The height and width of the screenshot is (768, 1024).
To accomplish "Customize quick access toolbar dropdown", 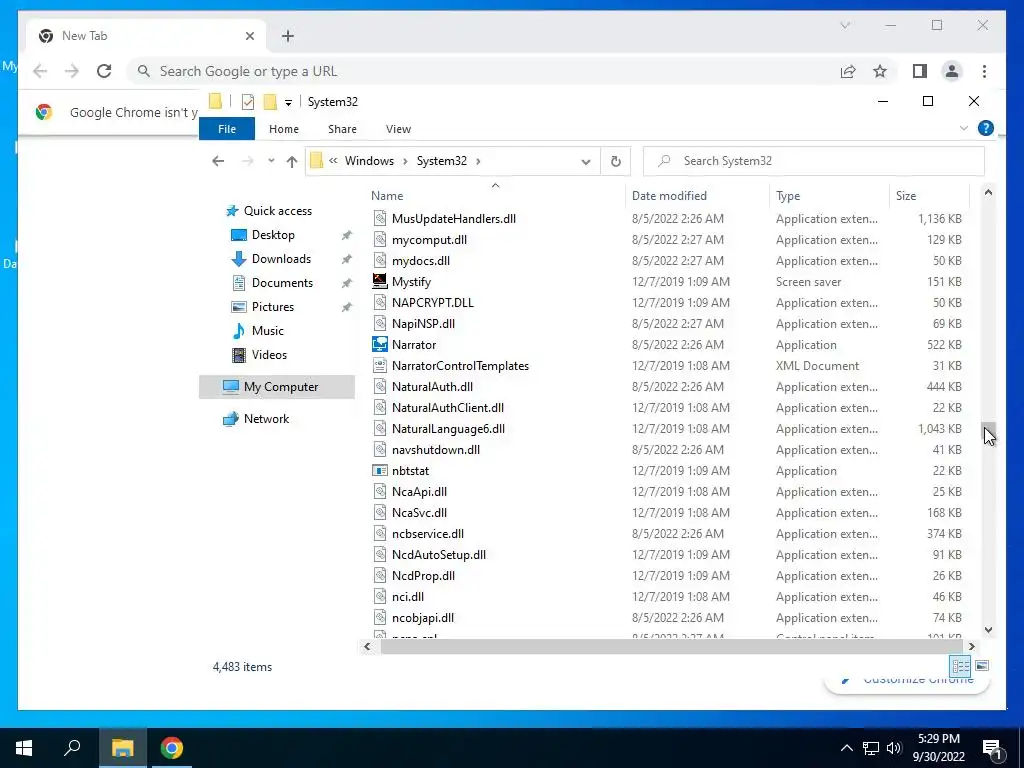I will pos(288,103).
